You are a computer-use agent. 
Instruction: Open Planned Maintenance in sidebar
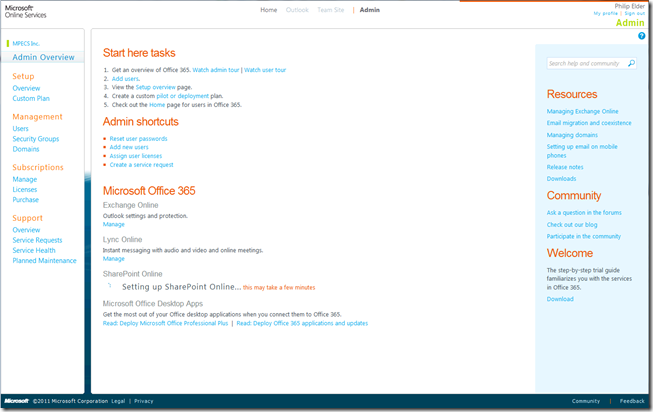click(x=44, y=261)
